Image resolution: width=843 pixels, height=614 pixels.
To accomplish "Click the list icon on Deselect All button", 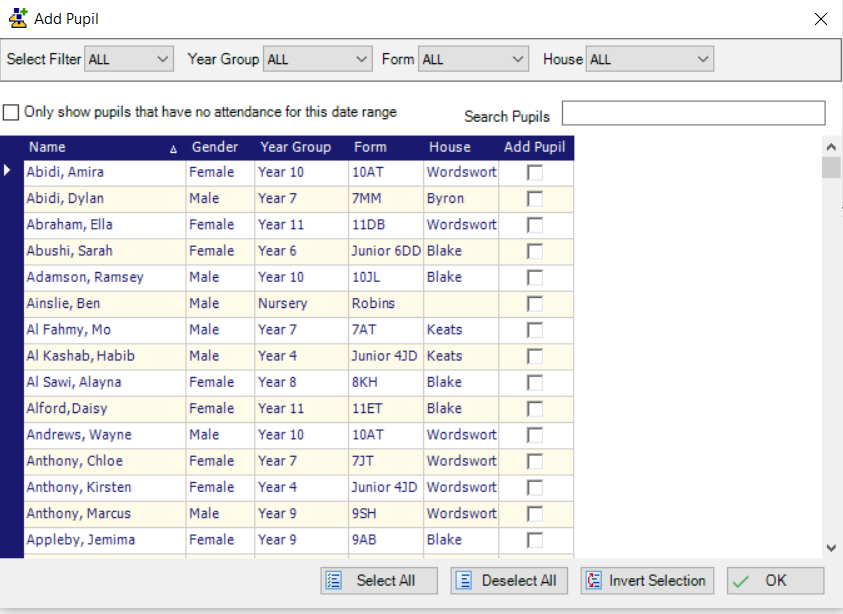I will (x=464, y=580).
